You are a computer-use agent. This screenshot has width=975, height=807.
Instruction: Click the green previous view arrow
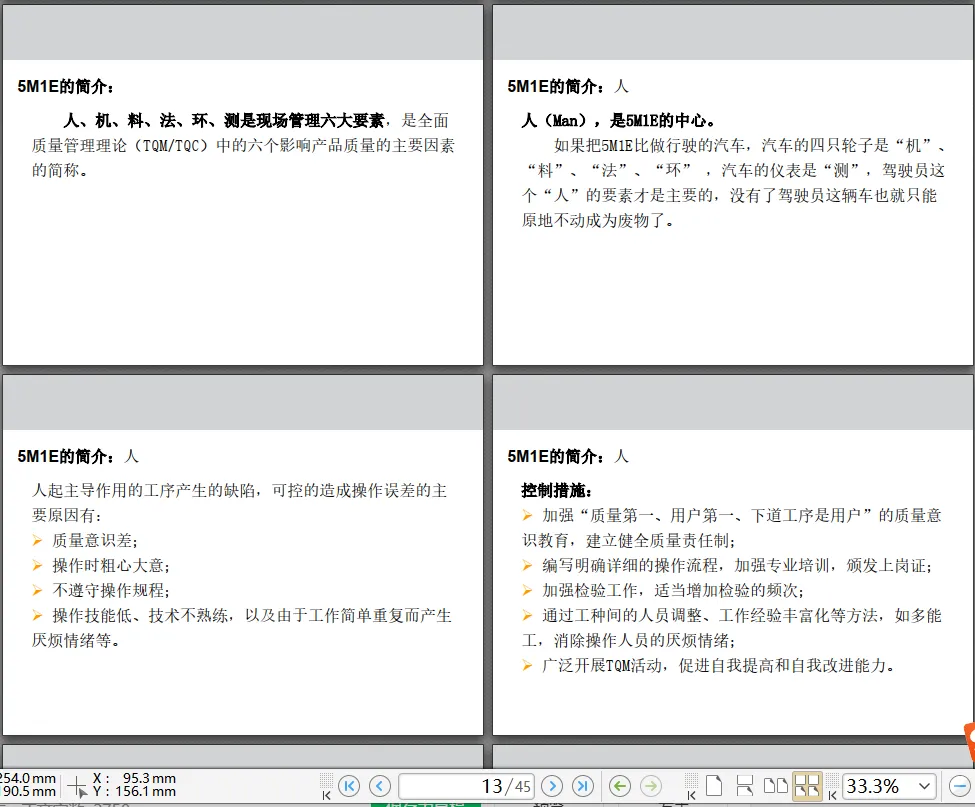point(619,786)
